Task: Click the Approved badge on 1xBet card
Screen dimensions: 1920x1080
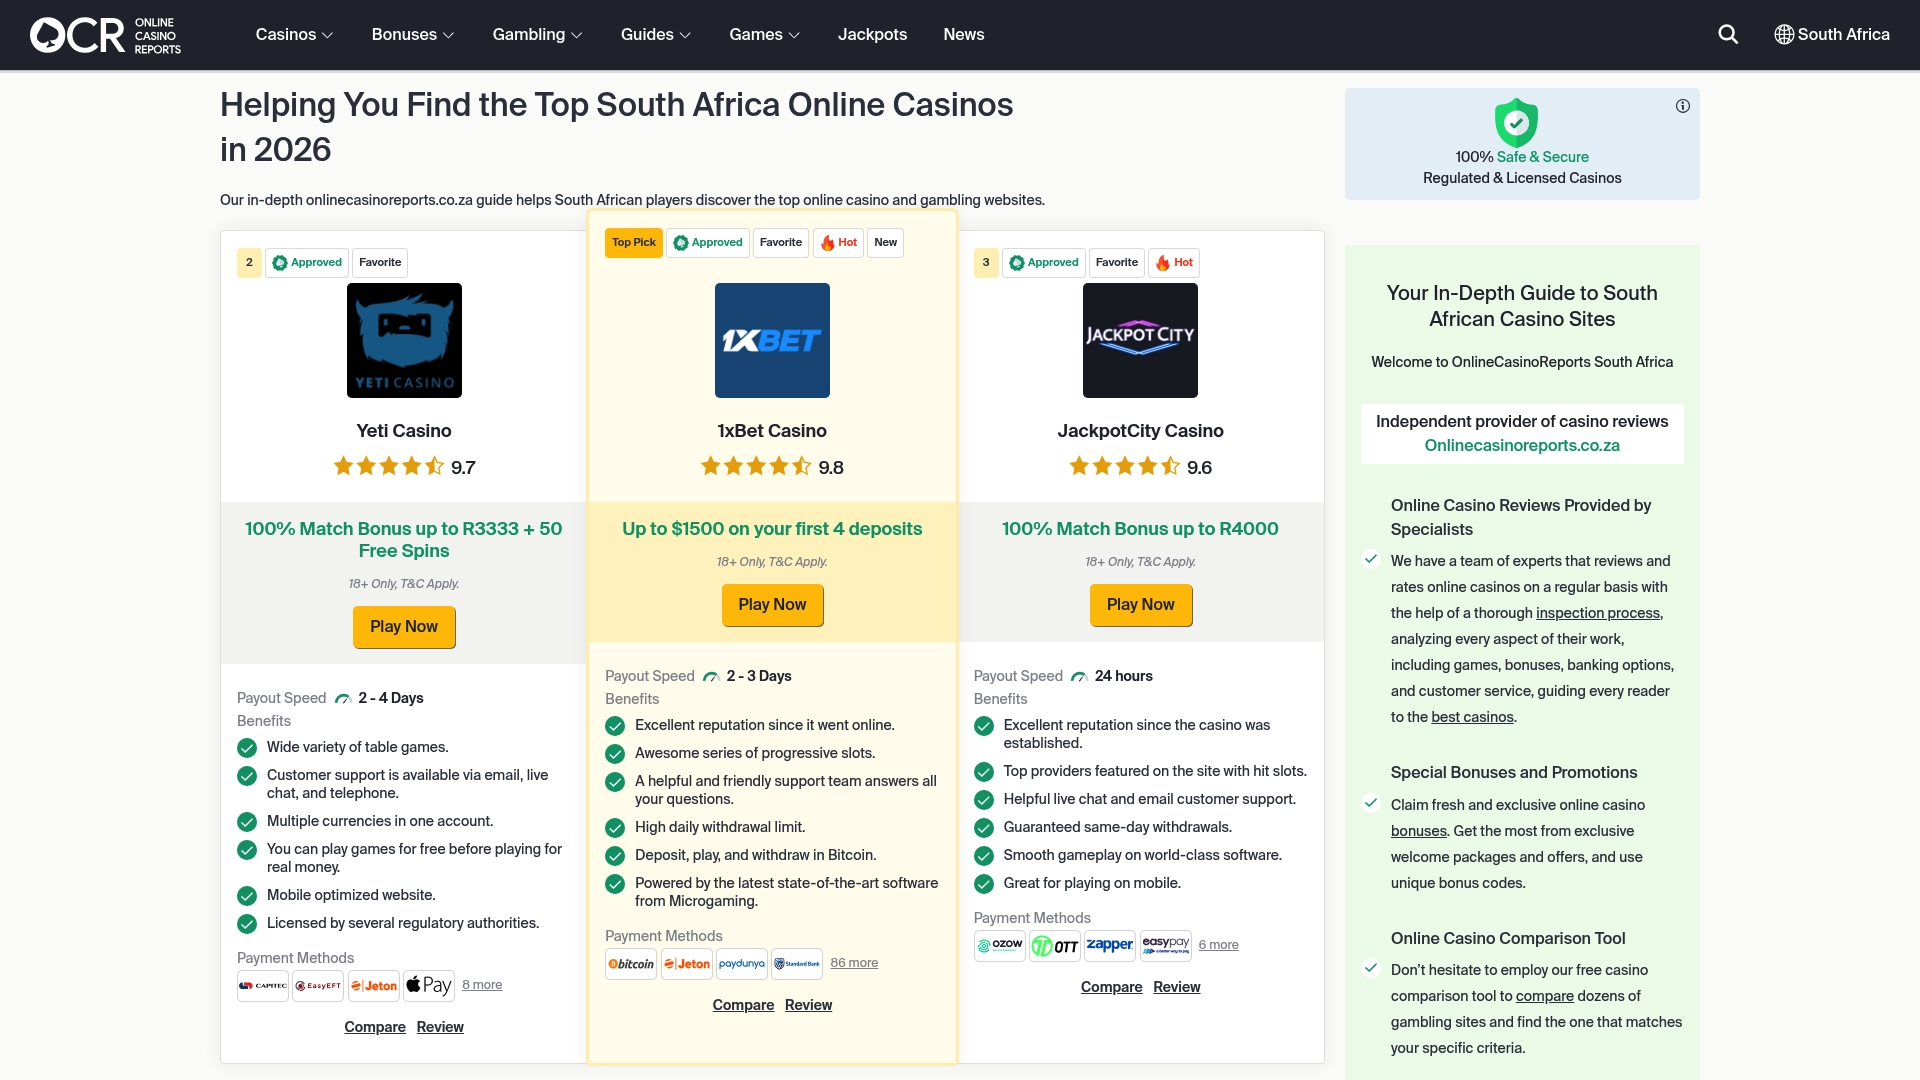Action: click(708, 243)
